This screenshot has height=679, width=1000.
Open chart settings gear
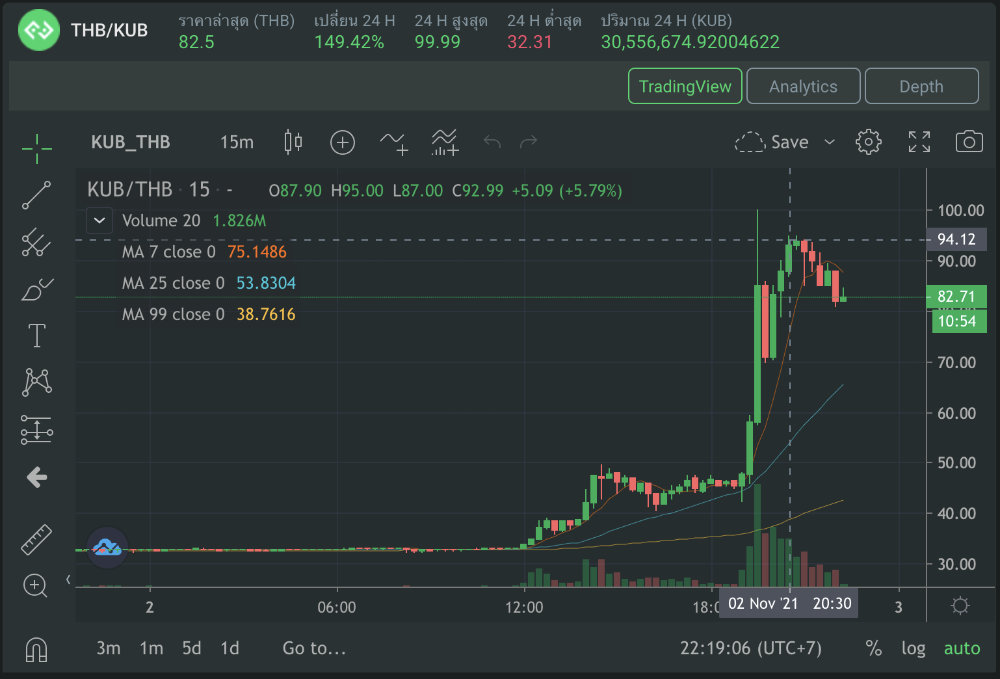coord(868,142)
